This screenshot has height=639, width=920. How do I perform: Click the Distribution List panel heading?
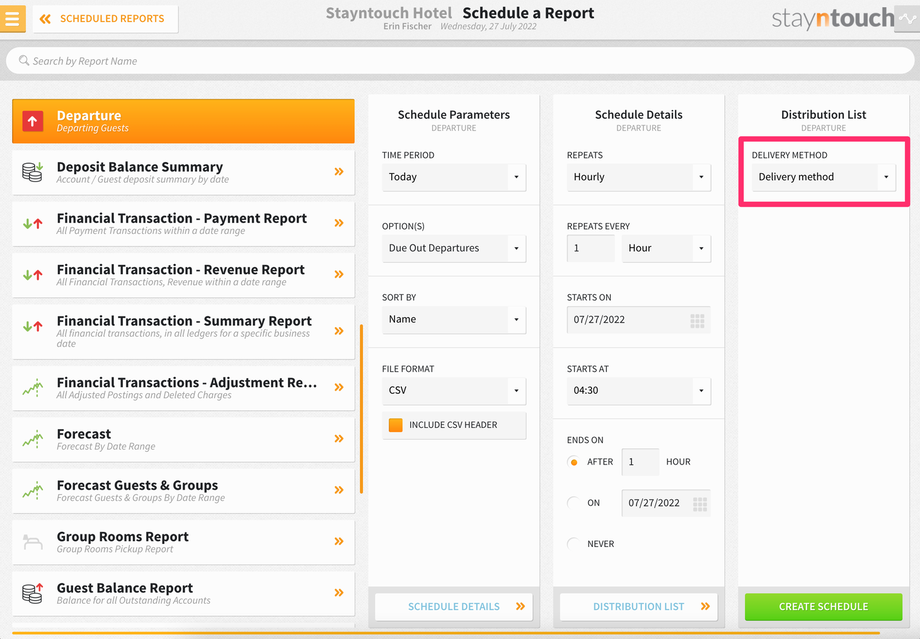pos(824,114)
